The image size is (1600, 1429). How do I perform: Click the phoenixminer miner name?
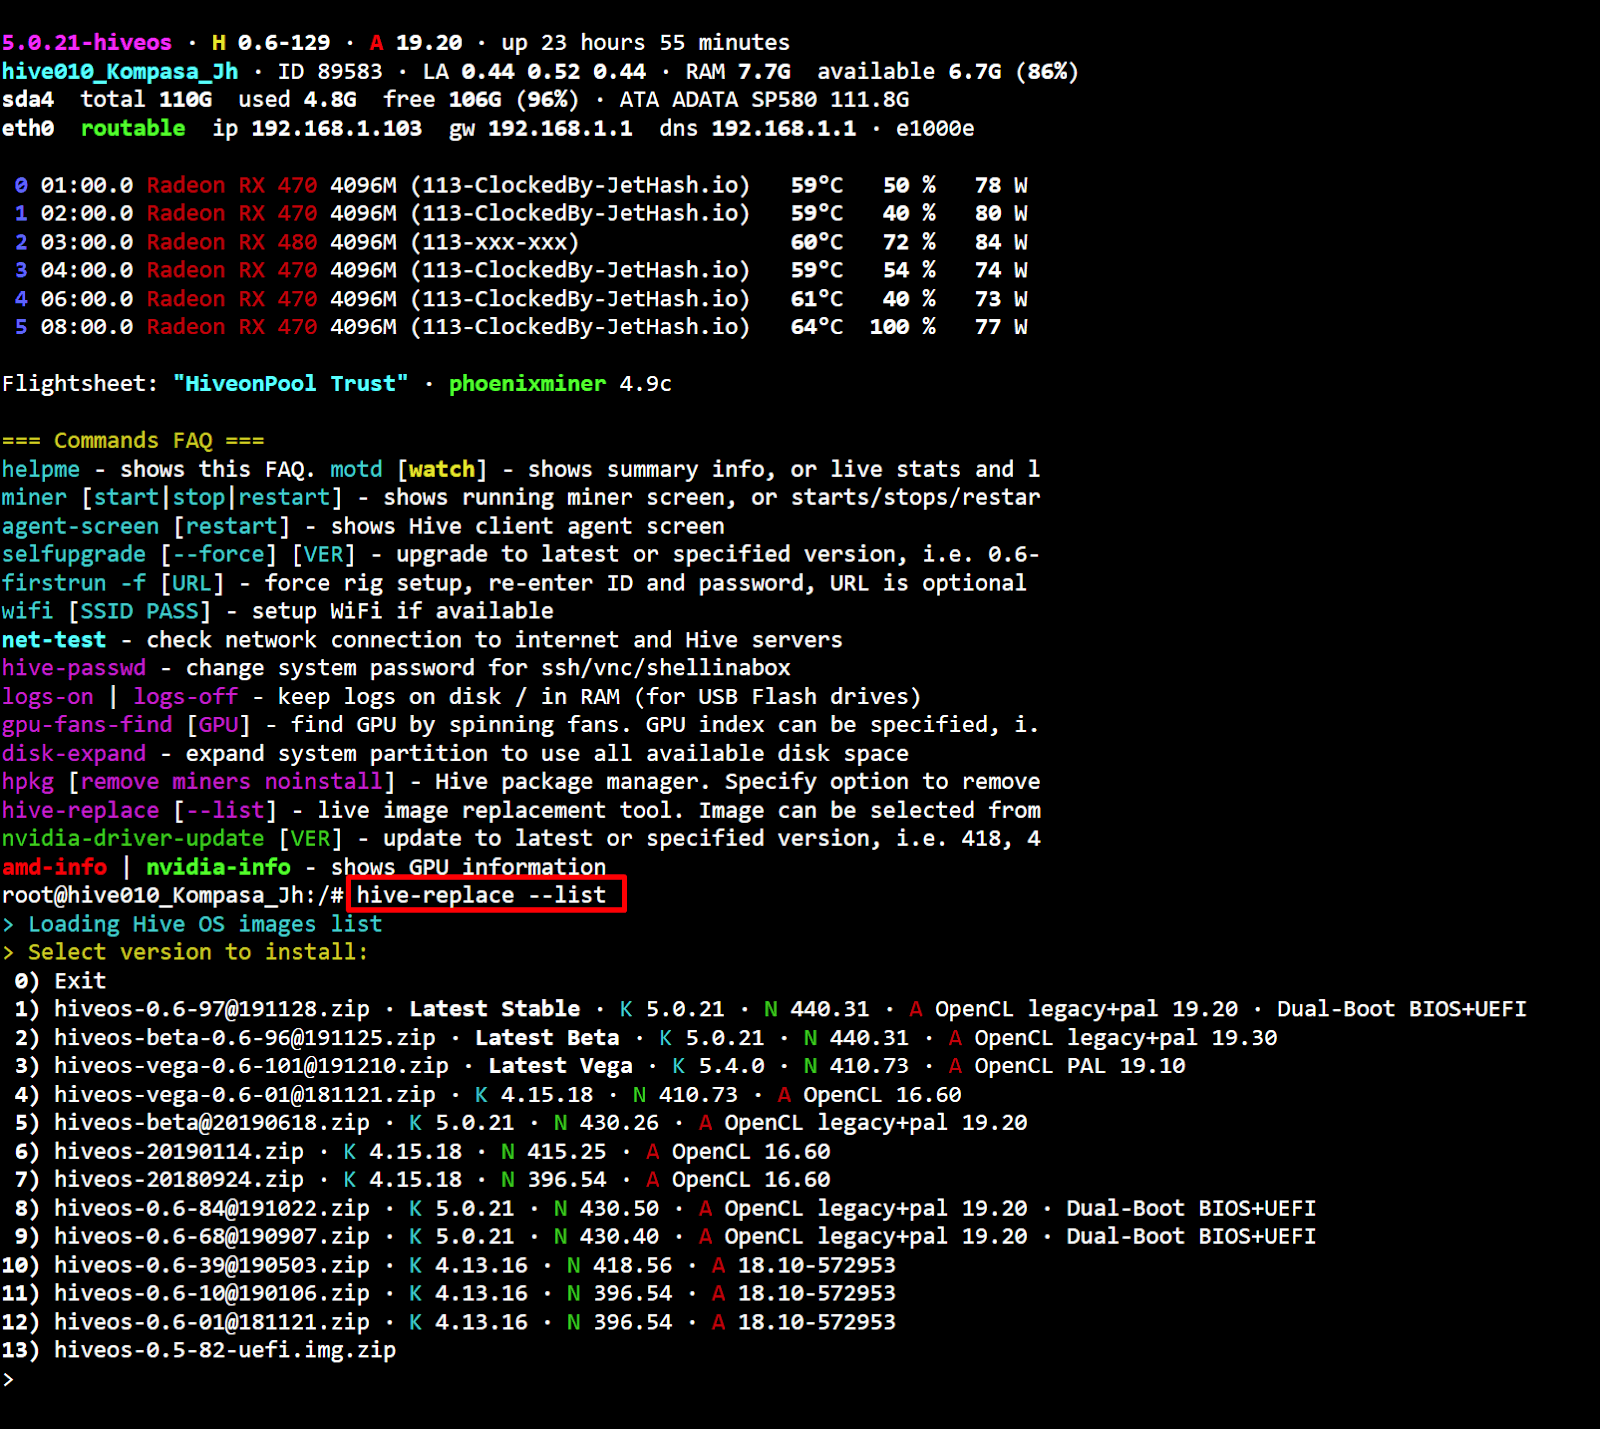pos(527,384)
